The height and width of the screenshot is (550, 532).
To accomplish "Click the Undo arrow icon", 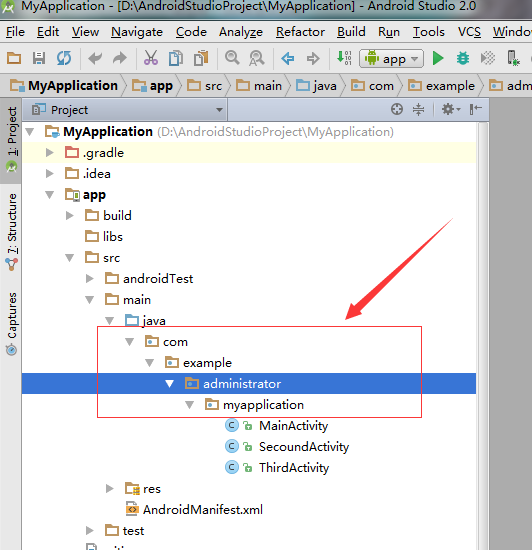I will tap(95, 58).
